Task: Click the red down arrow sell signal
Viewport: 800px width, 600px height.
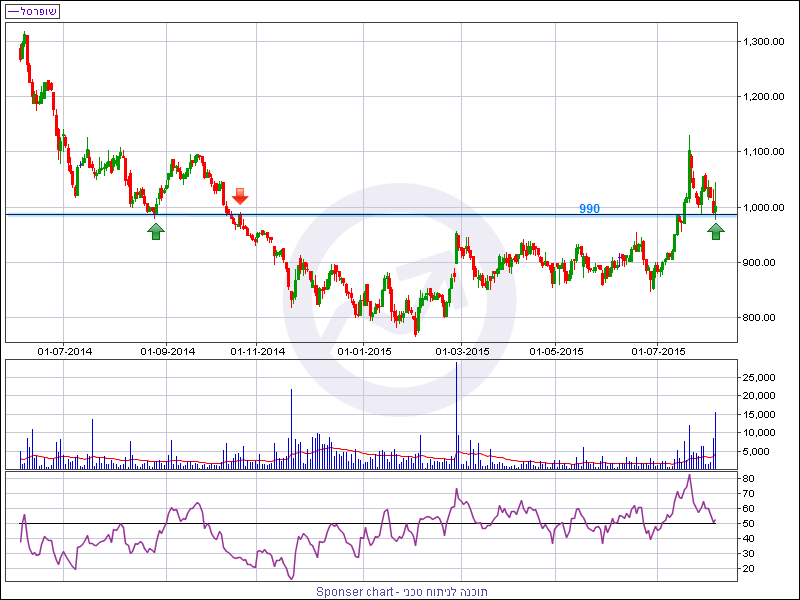Action: pos(240,195)
